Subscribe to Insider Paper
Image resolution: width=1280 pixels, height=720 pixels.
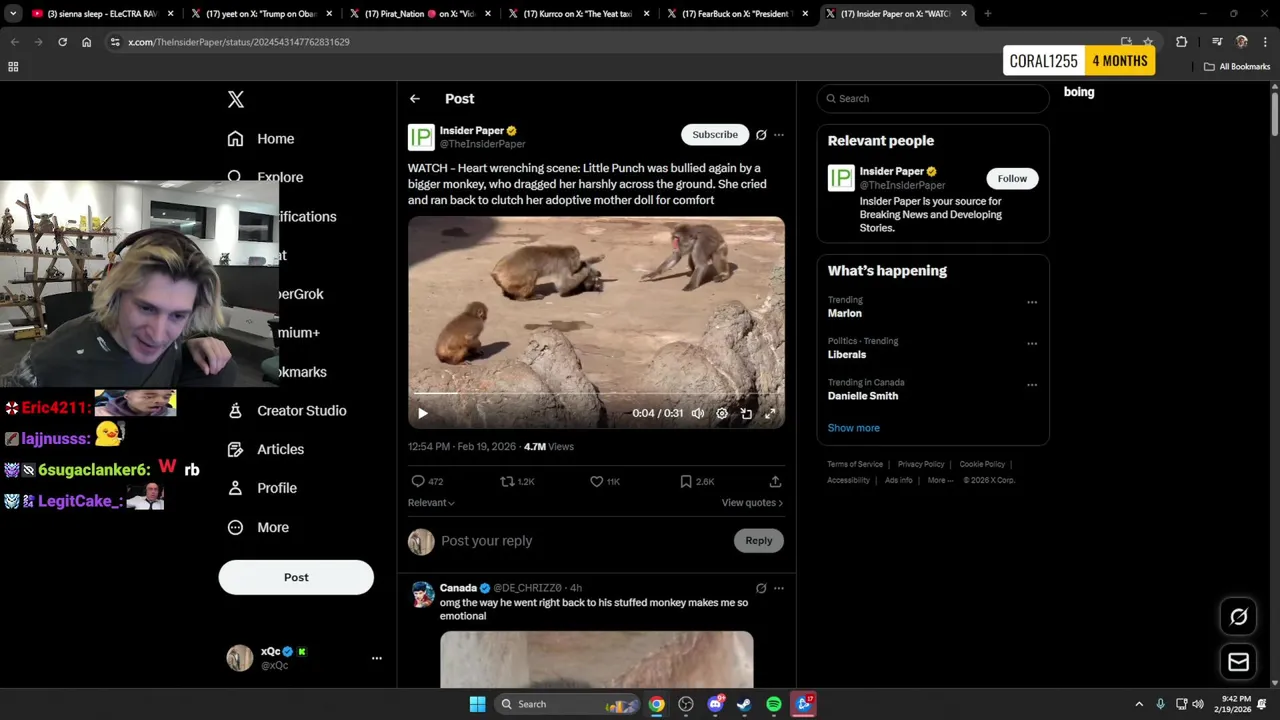(715, 135)
